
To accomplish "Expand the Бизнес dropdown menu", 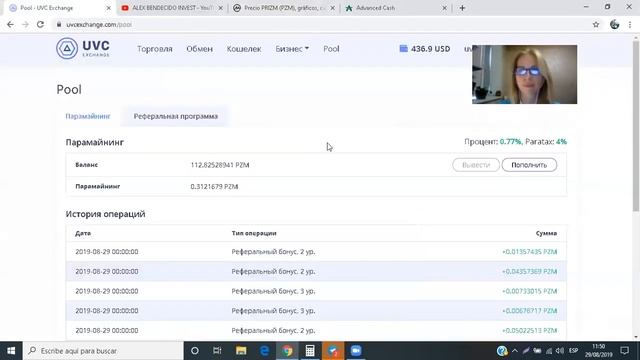I will coord(292,49).
